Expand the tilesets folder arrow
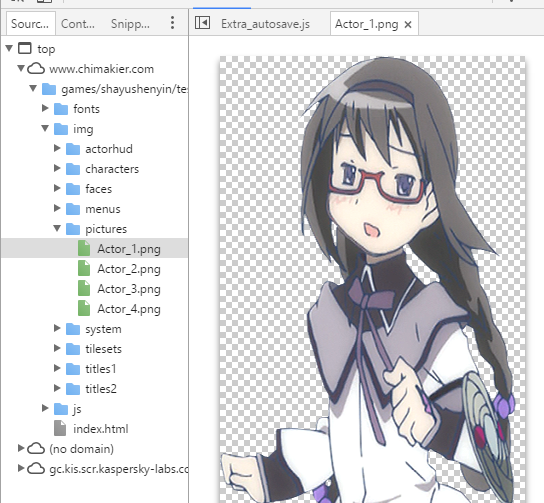 click(x=57, y=348)
